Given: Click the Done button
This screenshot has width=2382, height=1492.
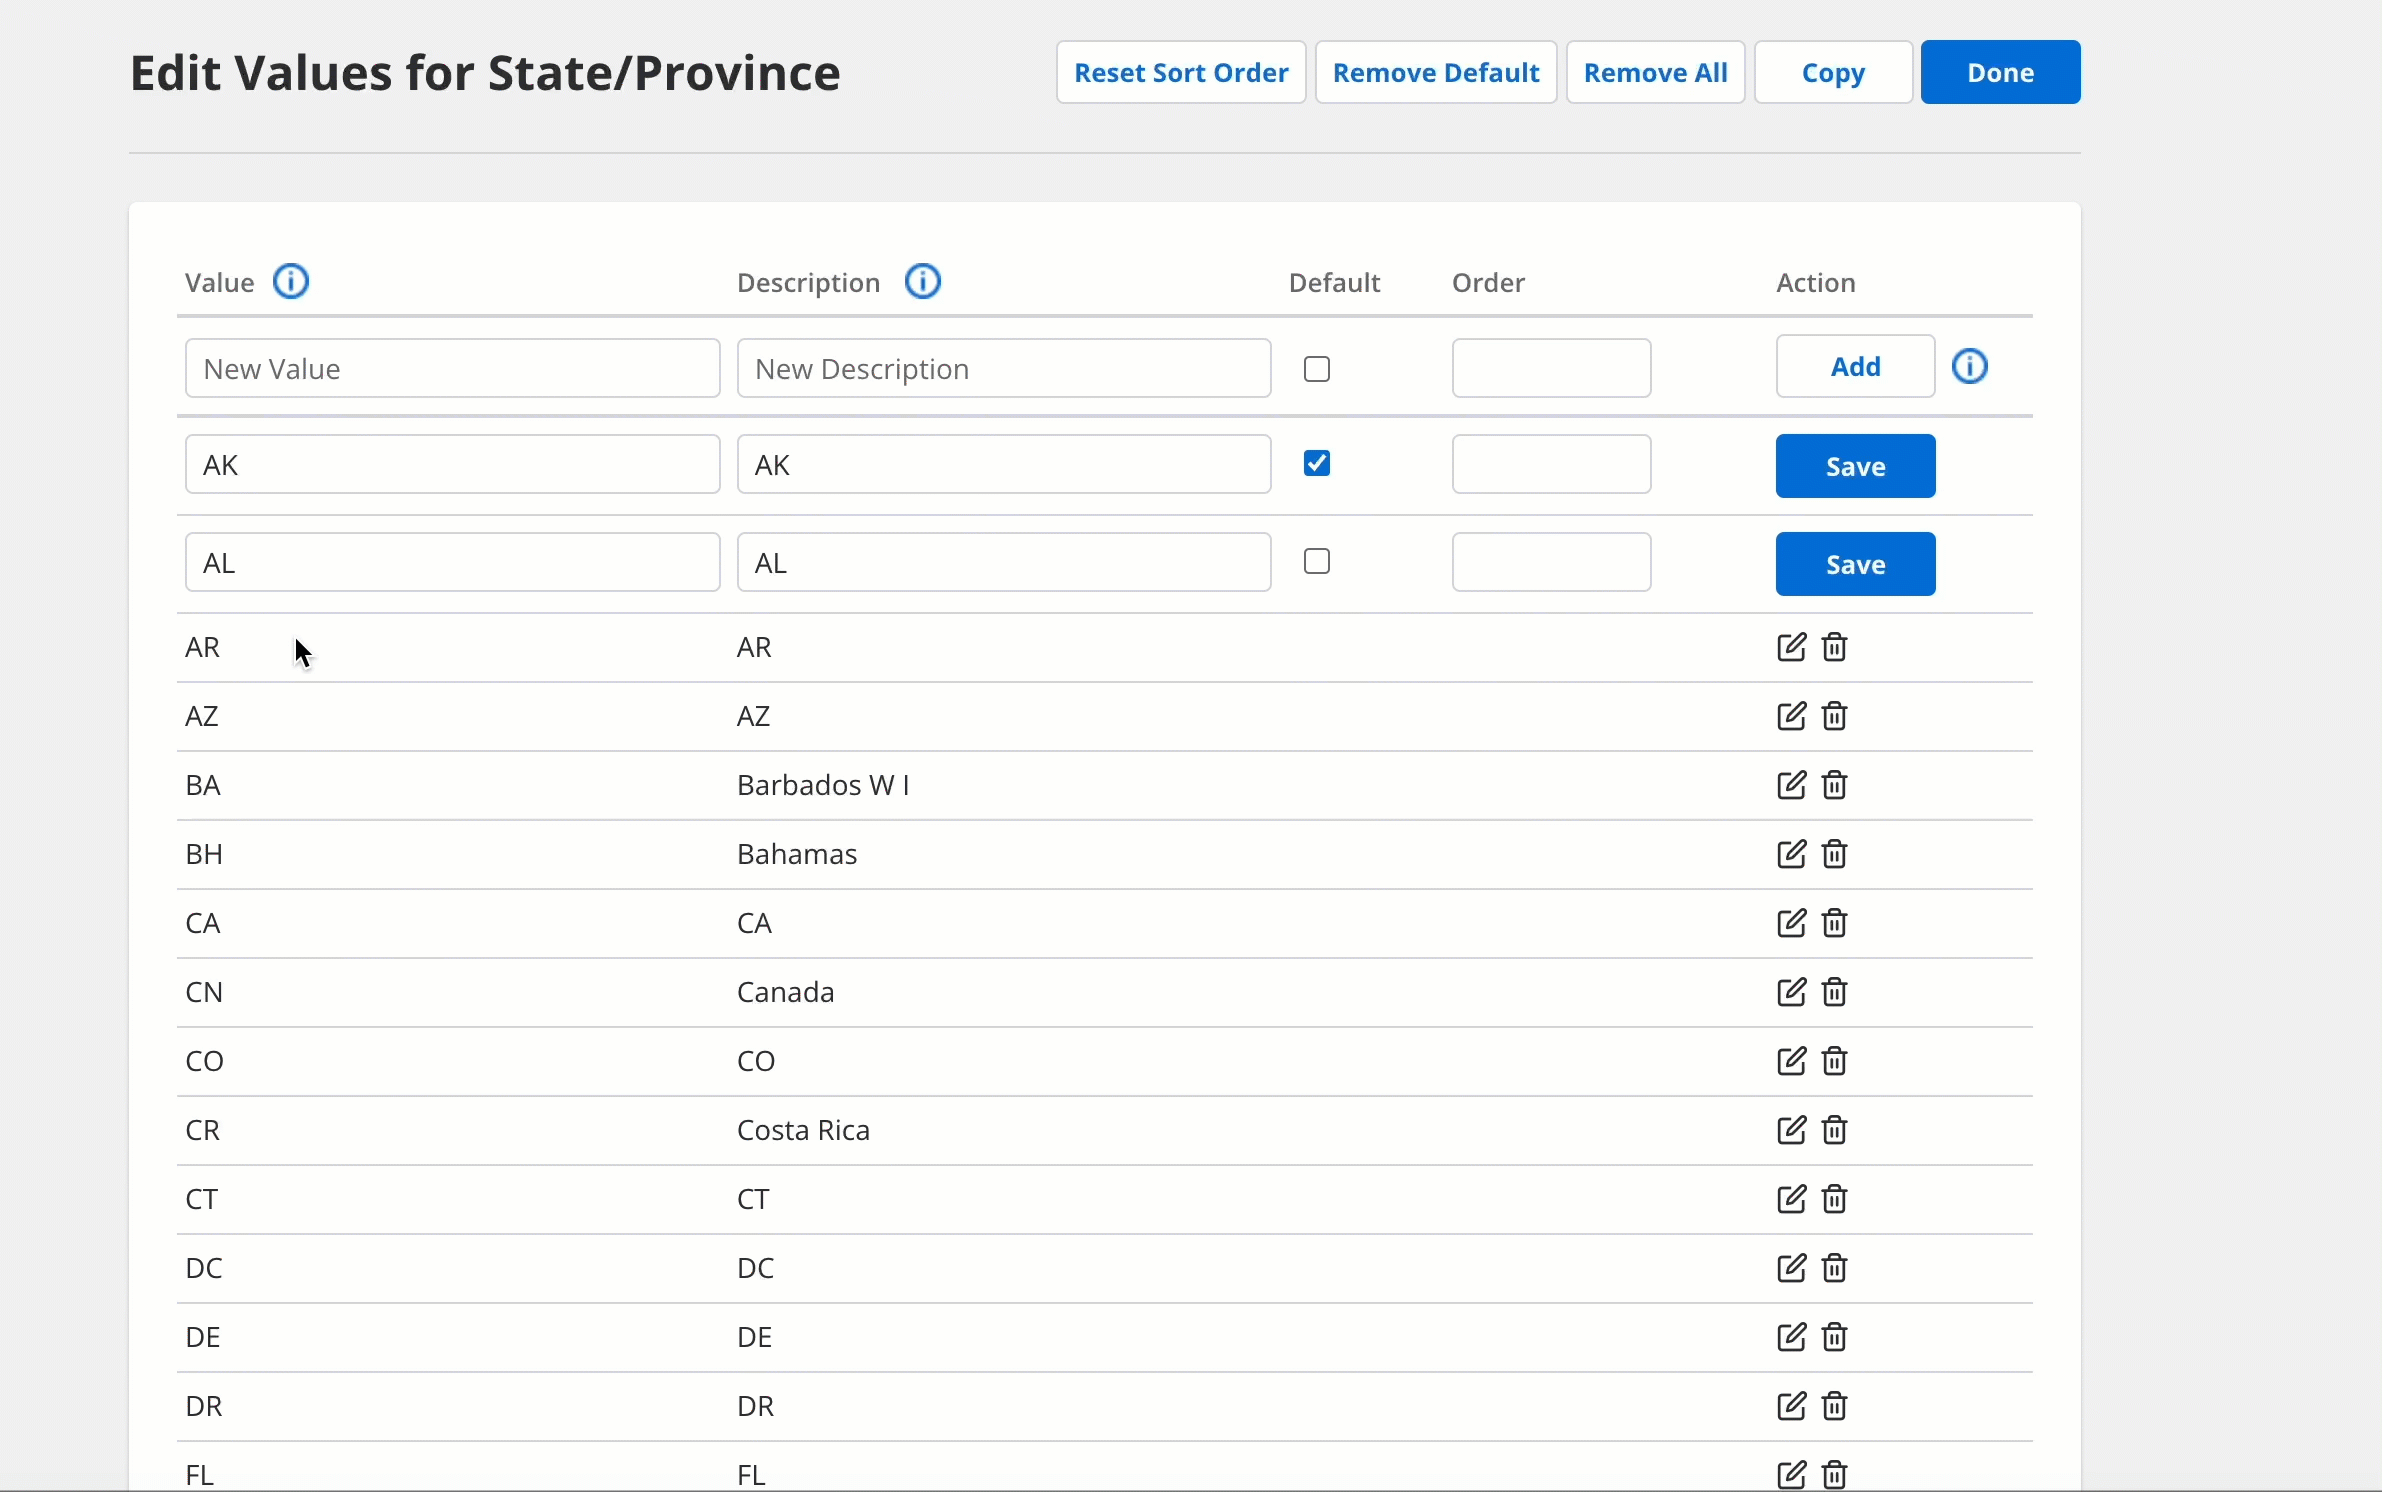Looking at the screenshot, I should [2000, 72].
